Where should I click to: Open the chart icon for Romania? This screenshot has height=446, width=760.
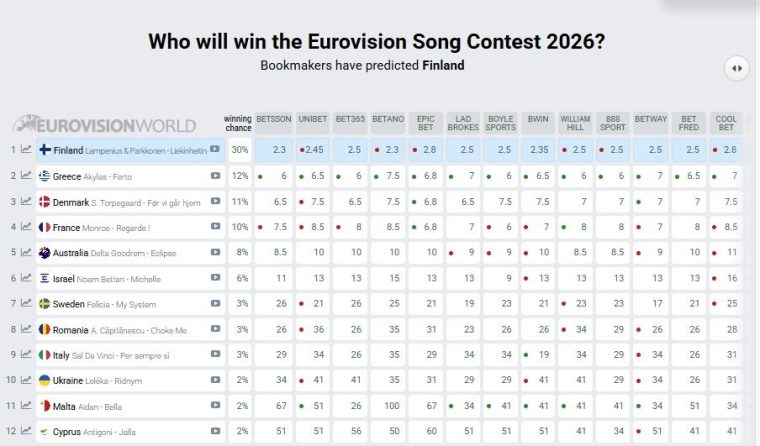27,329
